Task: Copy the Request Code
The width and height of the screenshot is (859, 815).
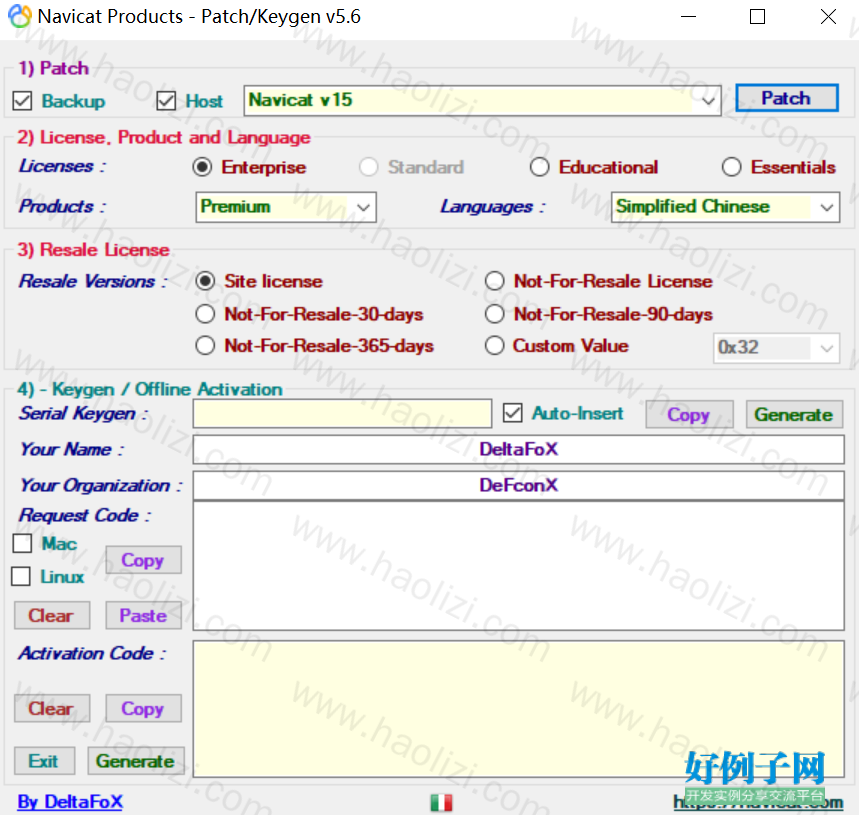Action: [143, 560]
